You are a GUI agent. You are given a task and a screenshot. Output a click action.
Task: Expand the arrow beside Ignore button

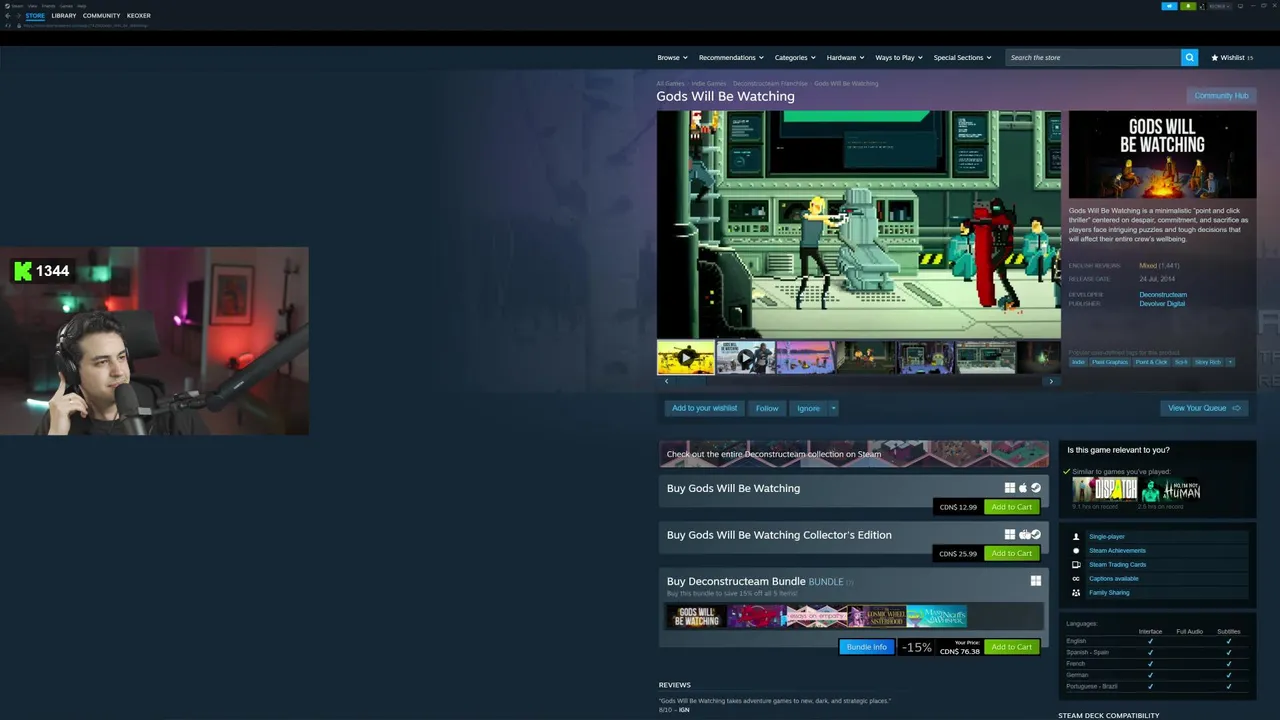pyautogui.click(x=833, y=408)
